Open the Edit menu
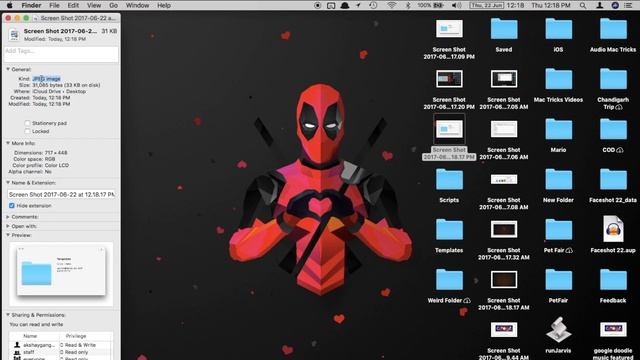 point(73,5)
